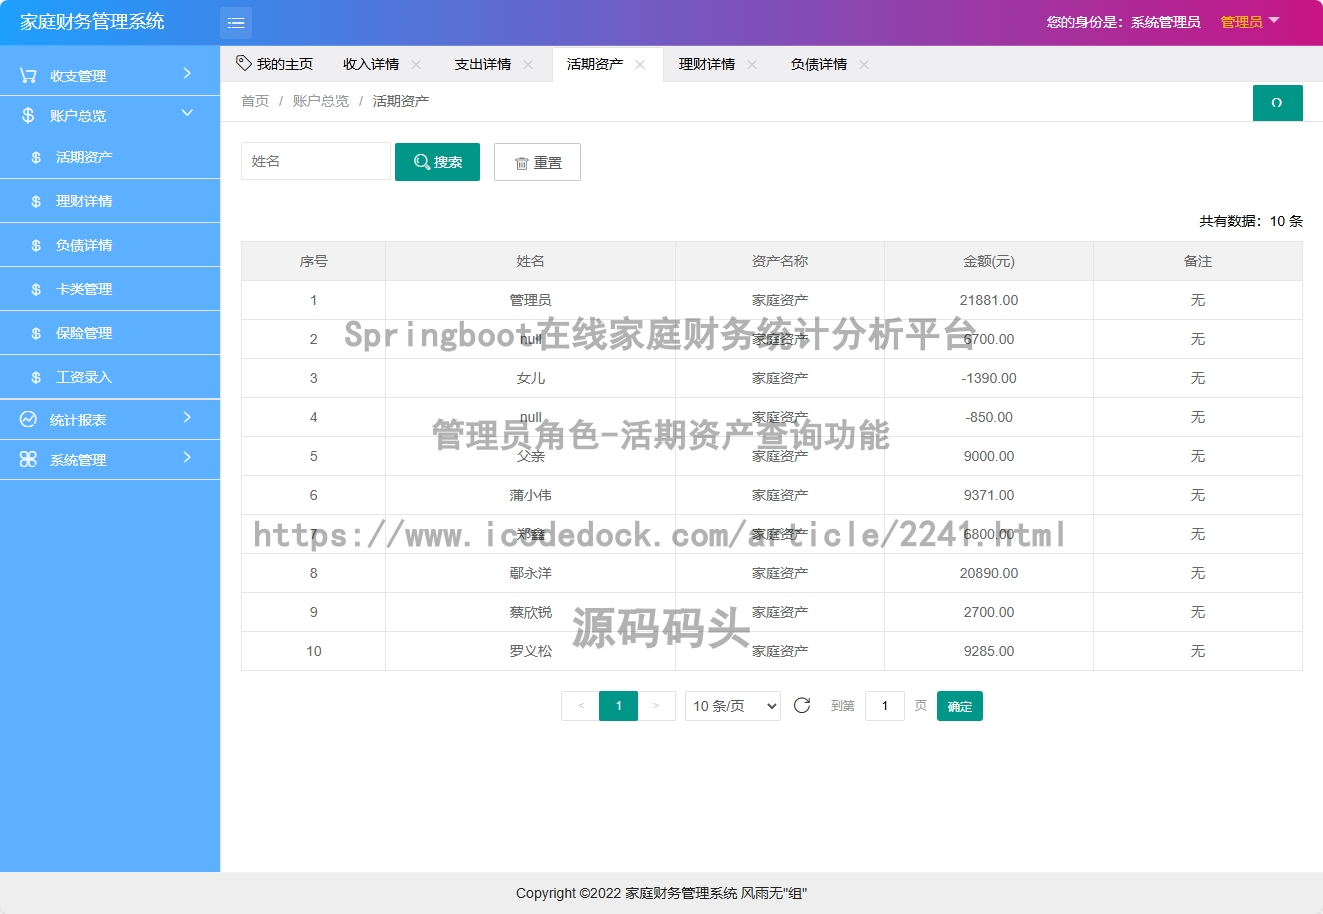Open 理财详情 in the sidebar menu
This screenshot has width=1323, height=914.
(x=110, y=201)
